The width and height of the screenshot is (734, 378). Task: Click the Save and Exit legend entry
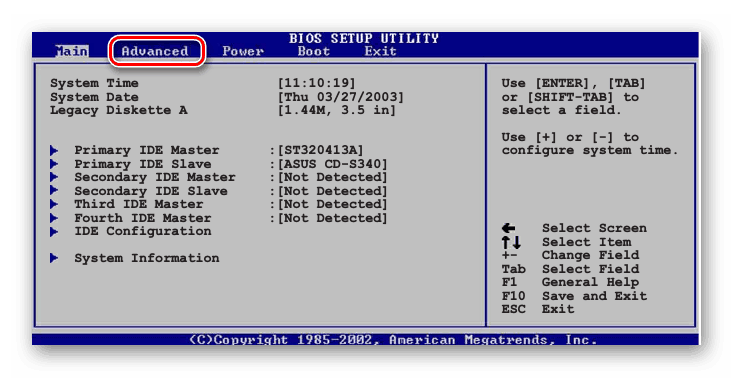[x=595, y=296]
